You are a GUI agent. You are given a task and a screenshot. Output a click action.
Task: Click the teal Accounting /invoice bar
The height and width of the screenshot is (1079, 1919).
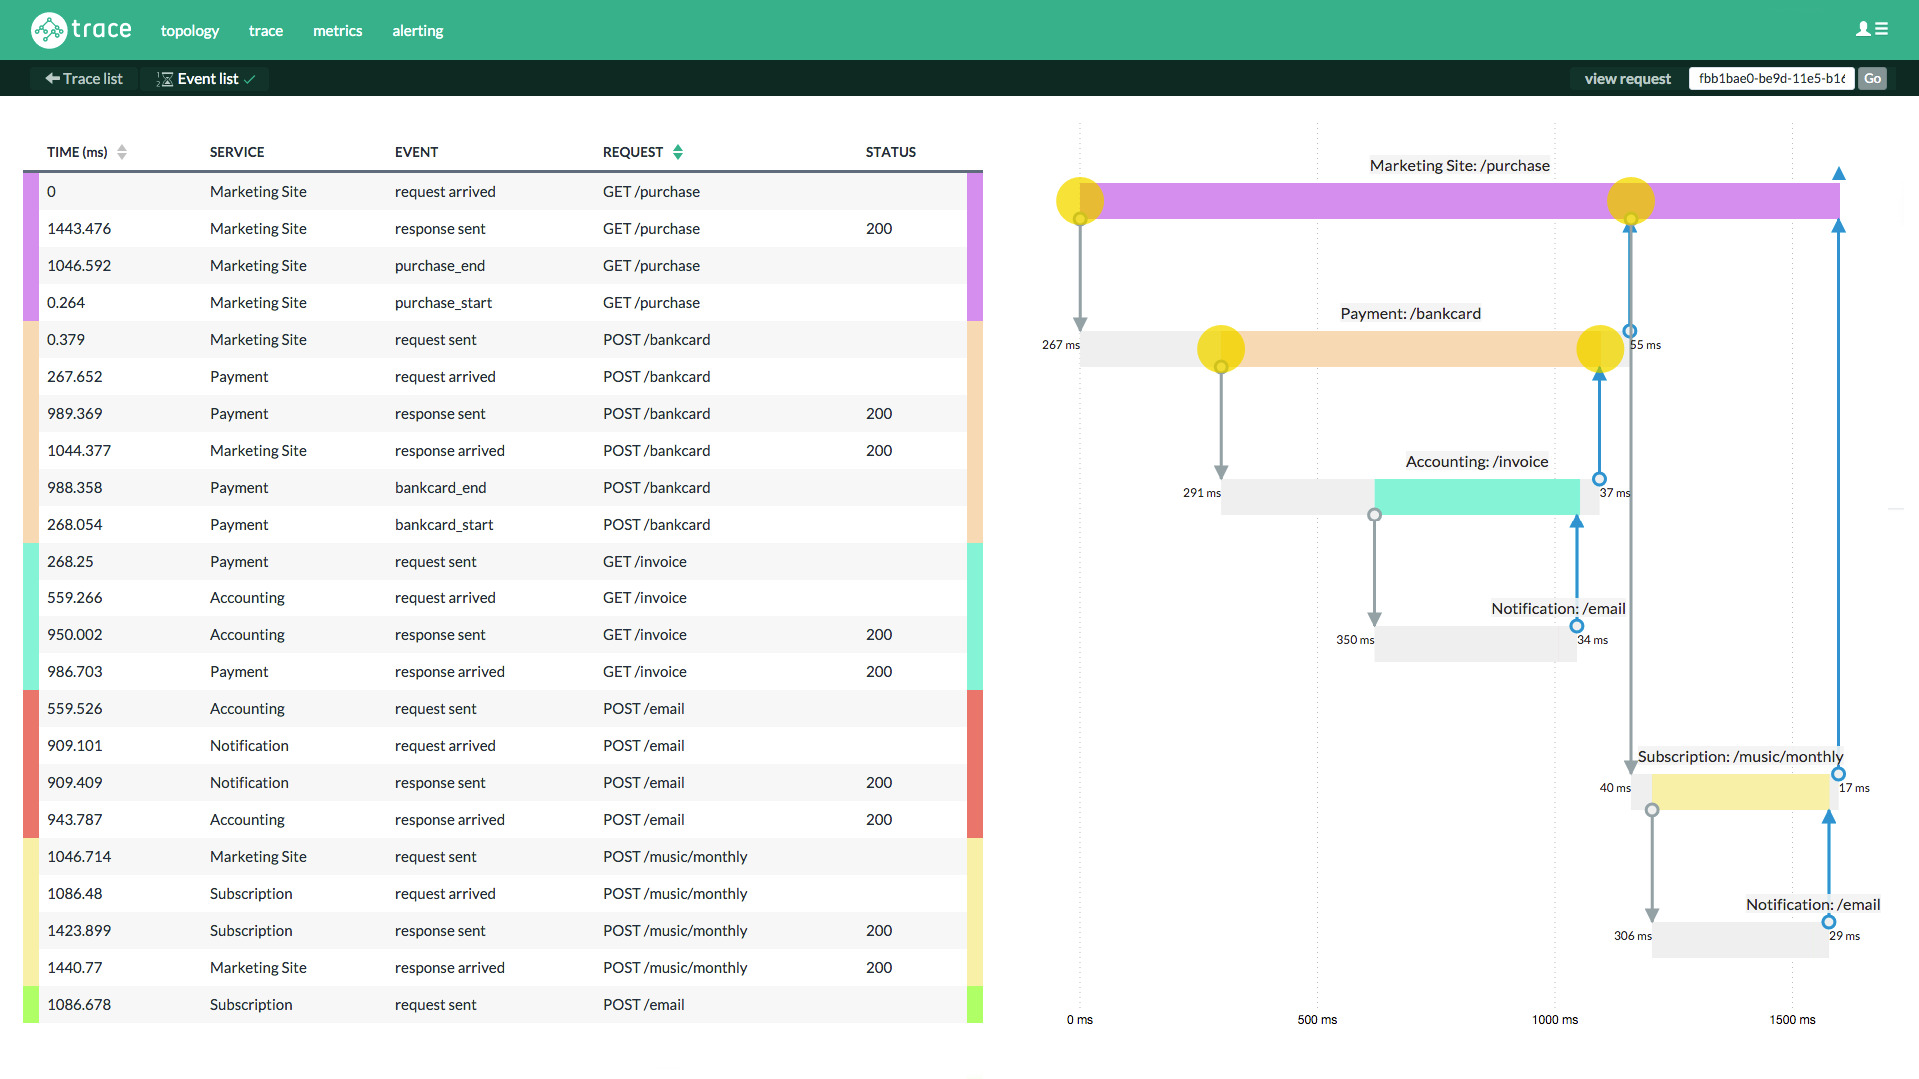(1476, 497)
